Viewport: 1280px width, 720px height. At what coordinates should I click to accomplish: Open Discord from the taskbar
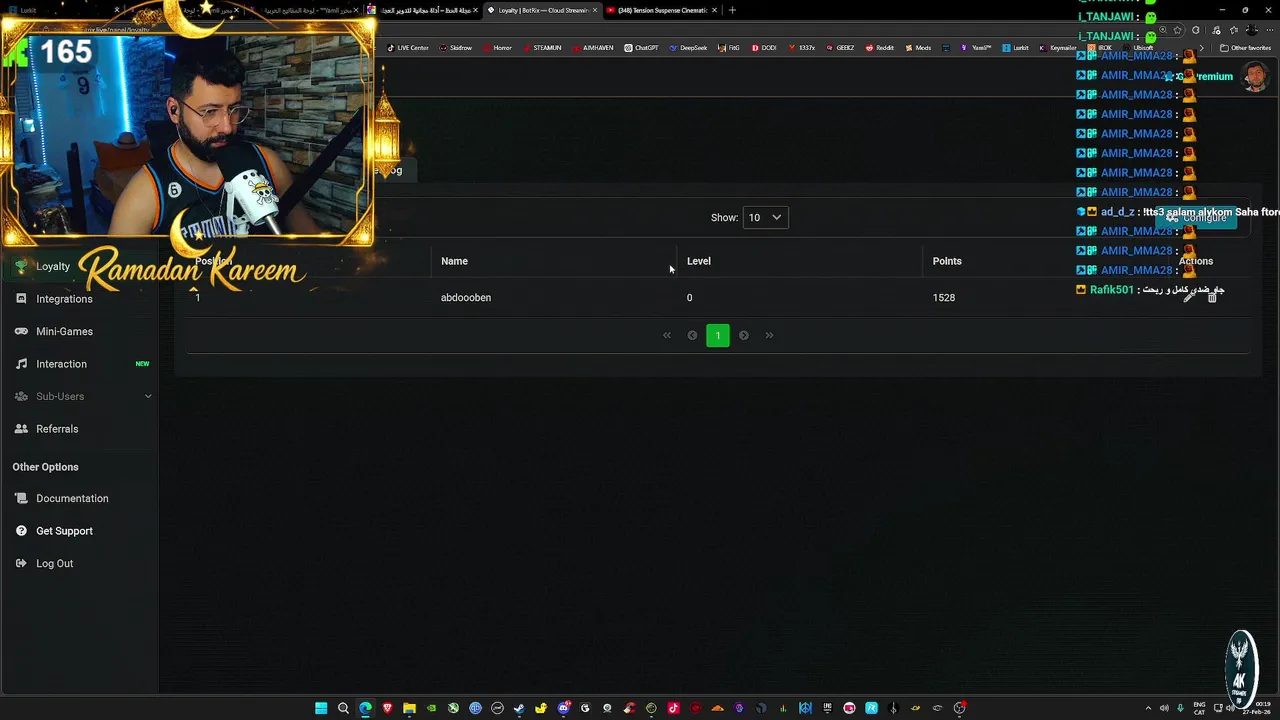point(563,708)
